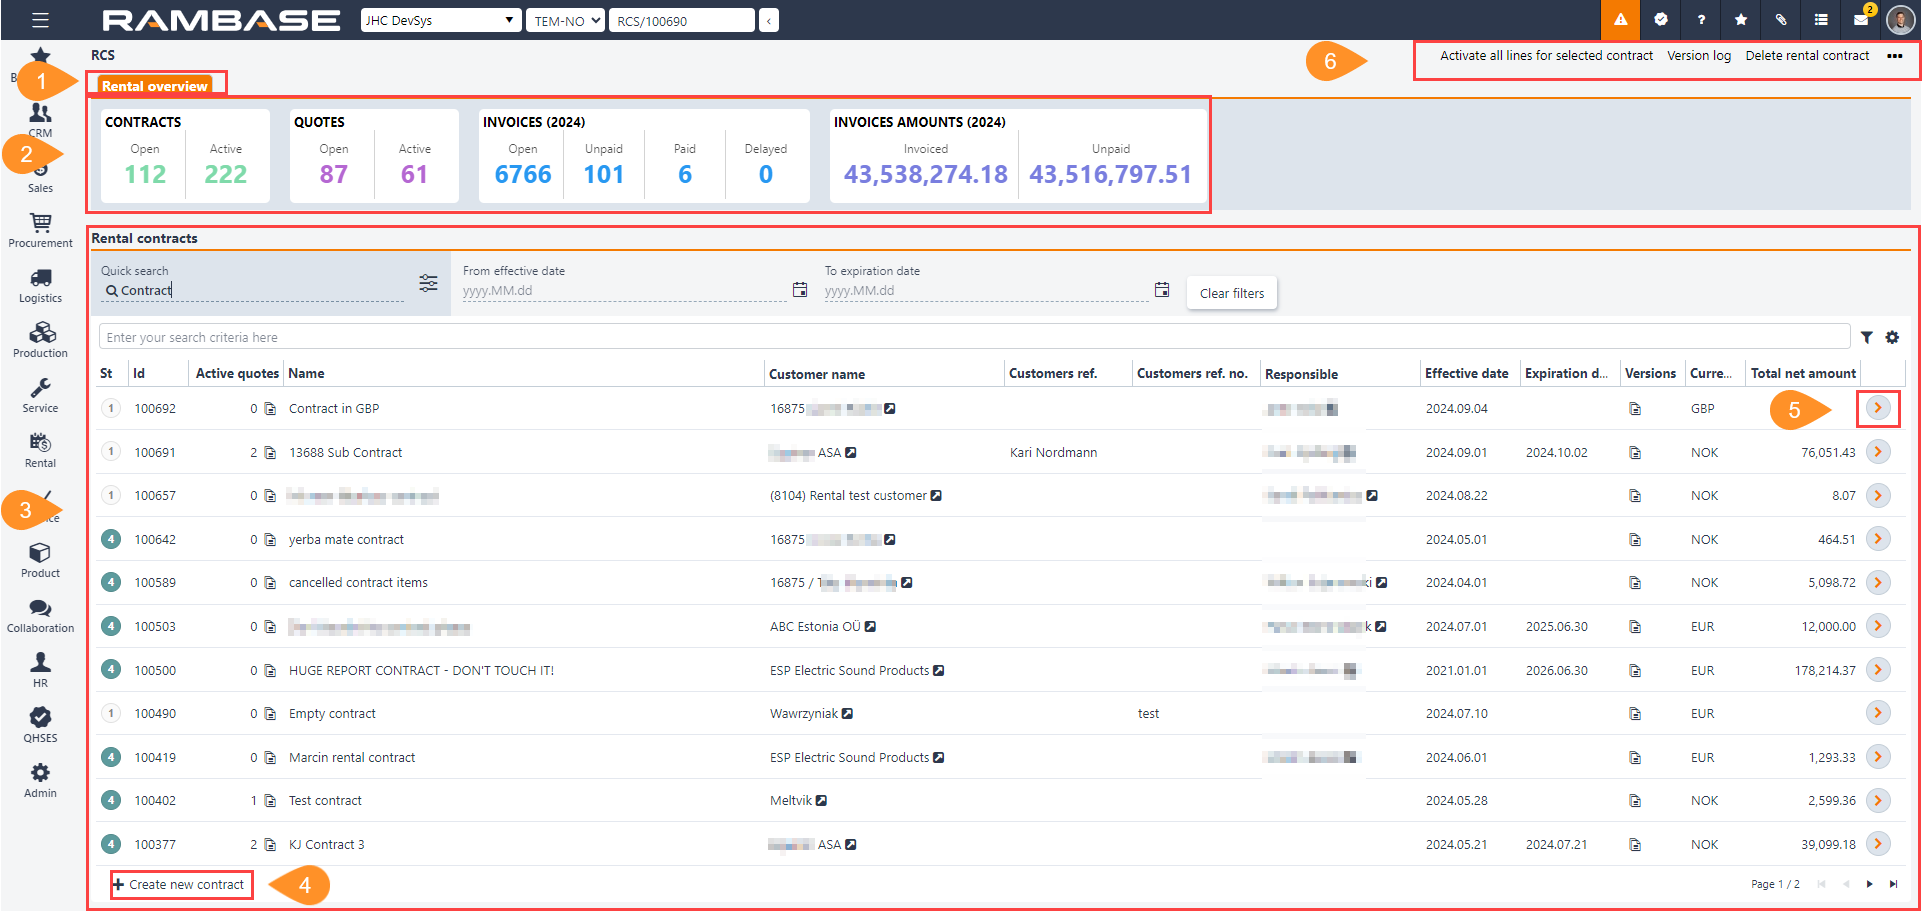
Task: Expand the JHC DevSys company dropdown
Action: pos(440,20)
